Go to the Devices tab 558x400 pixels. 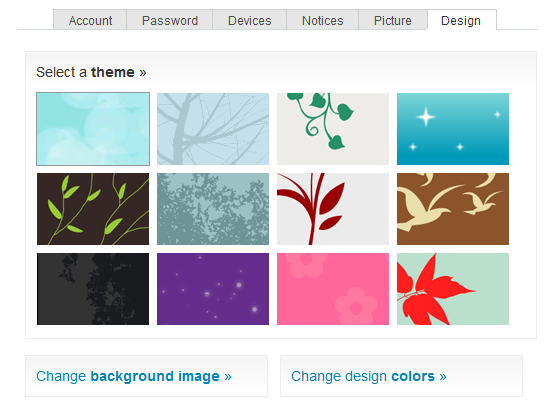249,20
